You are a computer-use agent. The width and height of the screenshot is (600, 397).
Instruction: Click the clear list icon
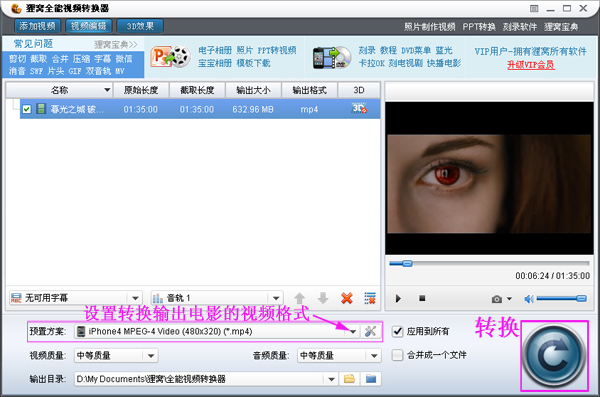coord(370,298)
